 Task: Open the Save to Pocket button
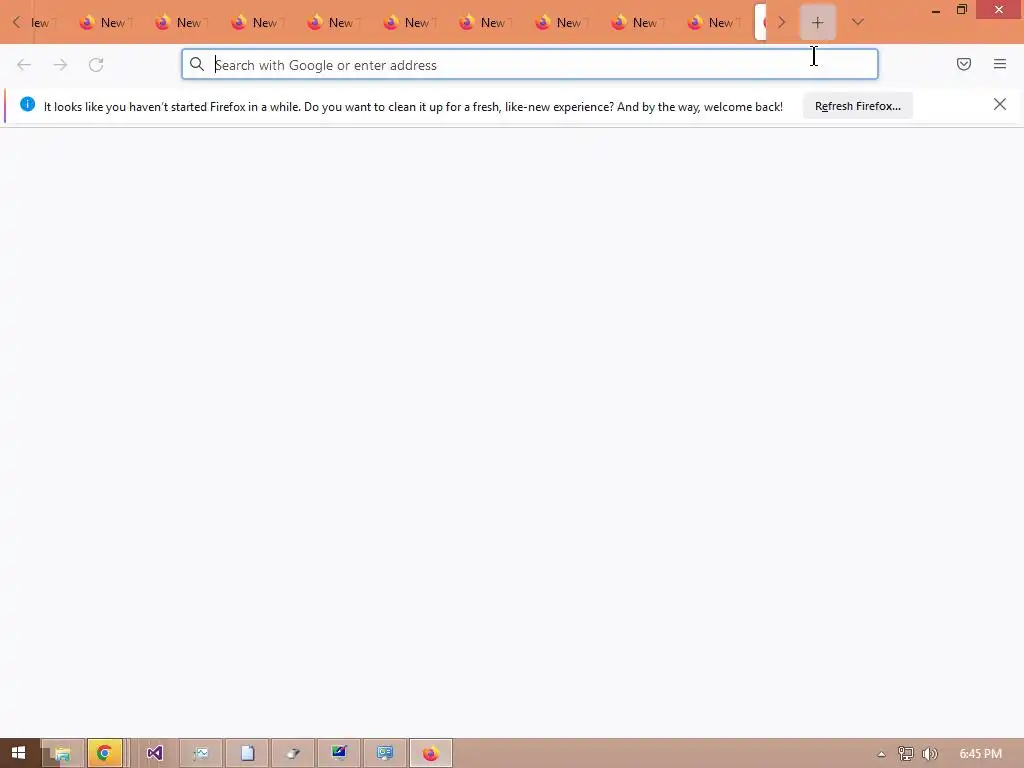(x=964, y=64)
